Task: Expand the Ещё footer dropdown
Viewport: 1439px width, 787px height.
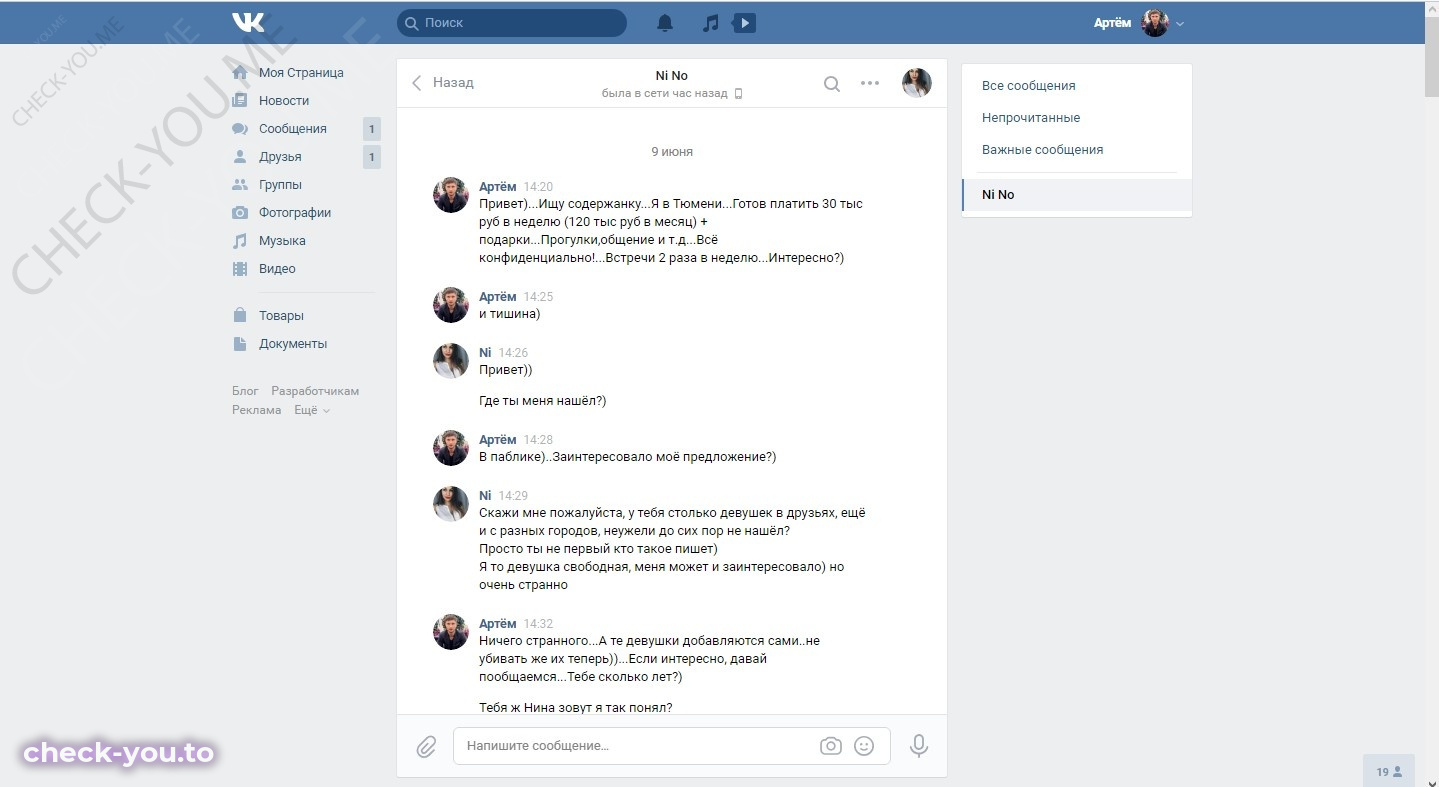Action: tap(311, 410)
